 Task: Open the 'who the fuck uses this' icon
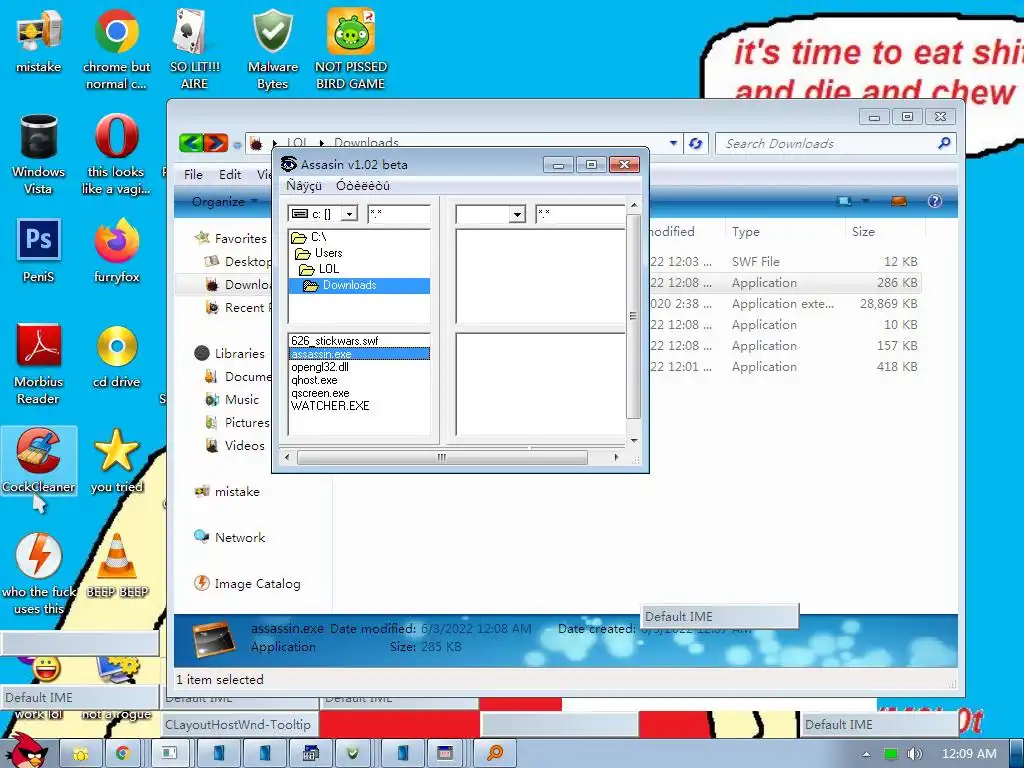click(x=39, y=575)
